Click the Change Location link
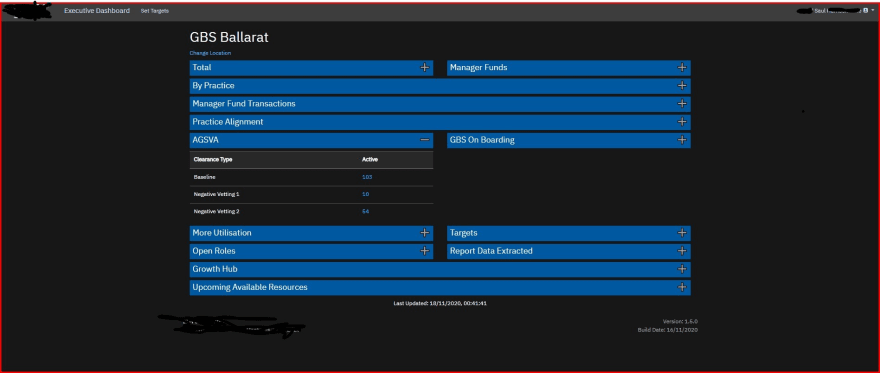The image size is (880, 373). click(210, 53)
